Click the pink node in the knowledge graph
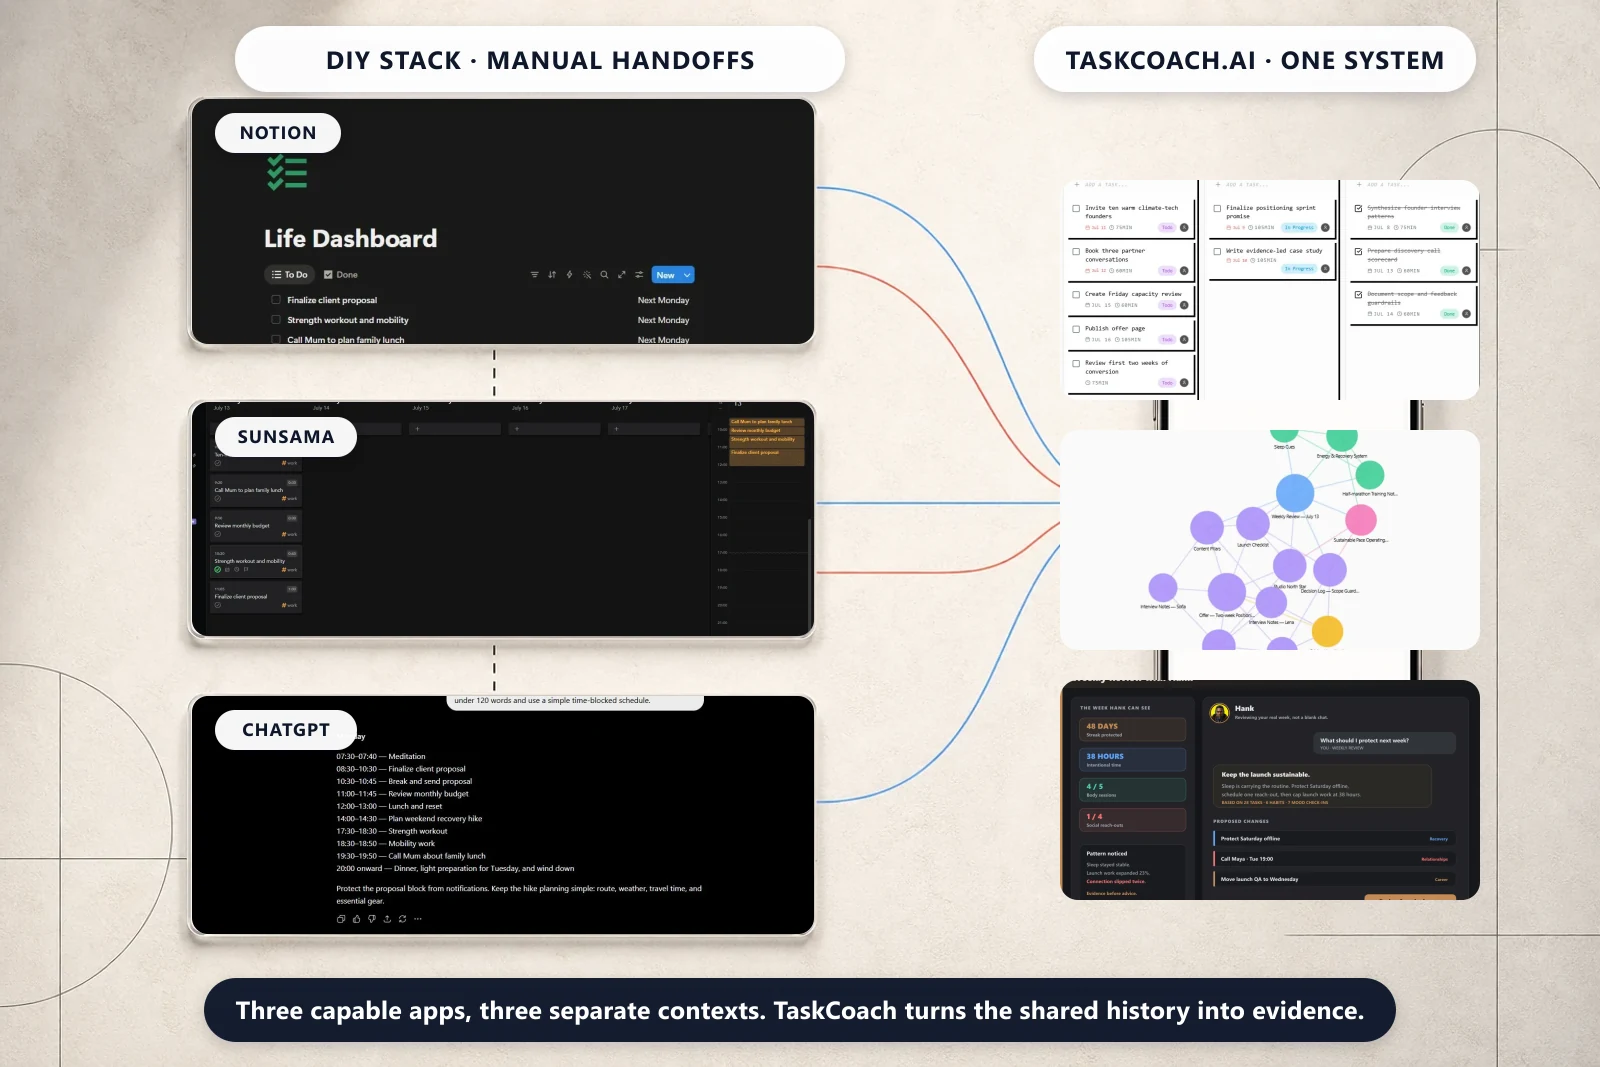The height and width of the screenshot is (1067, 1600). (x=1361, y=520)
